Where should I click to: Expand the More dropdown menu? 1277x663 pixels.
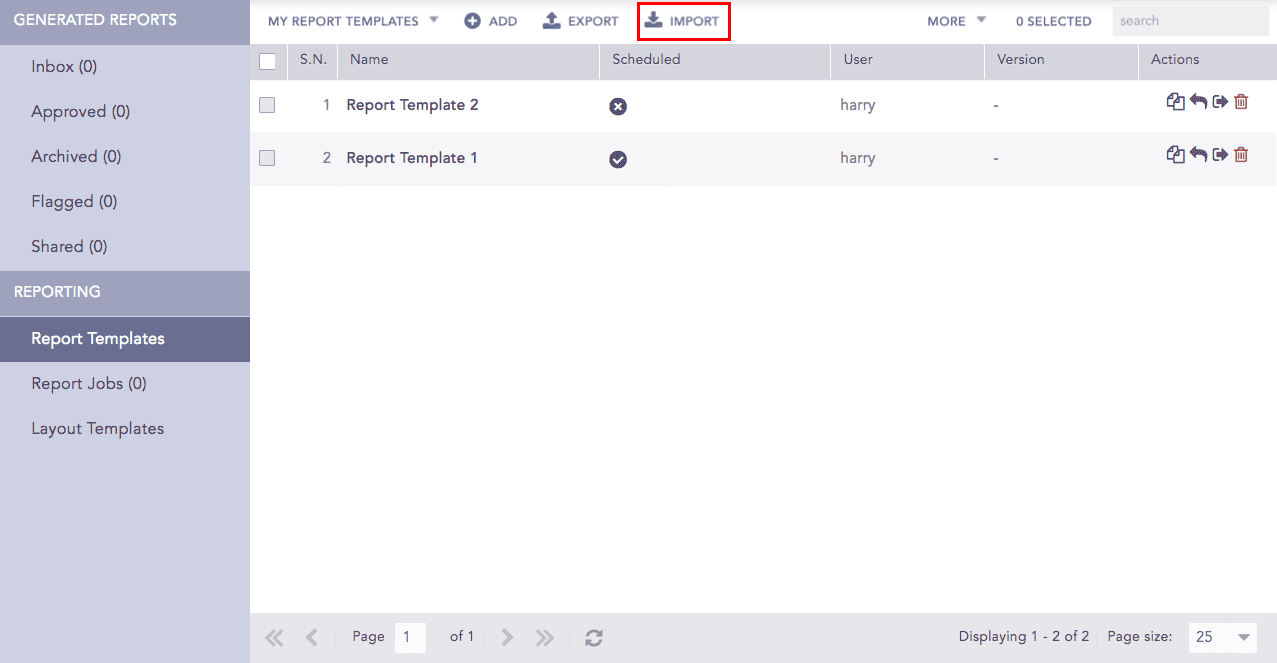[x=956, y=21]
